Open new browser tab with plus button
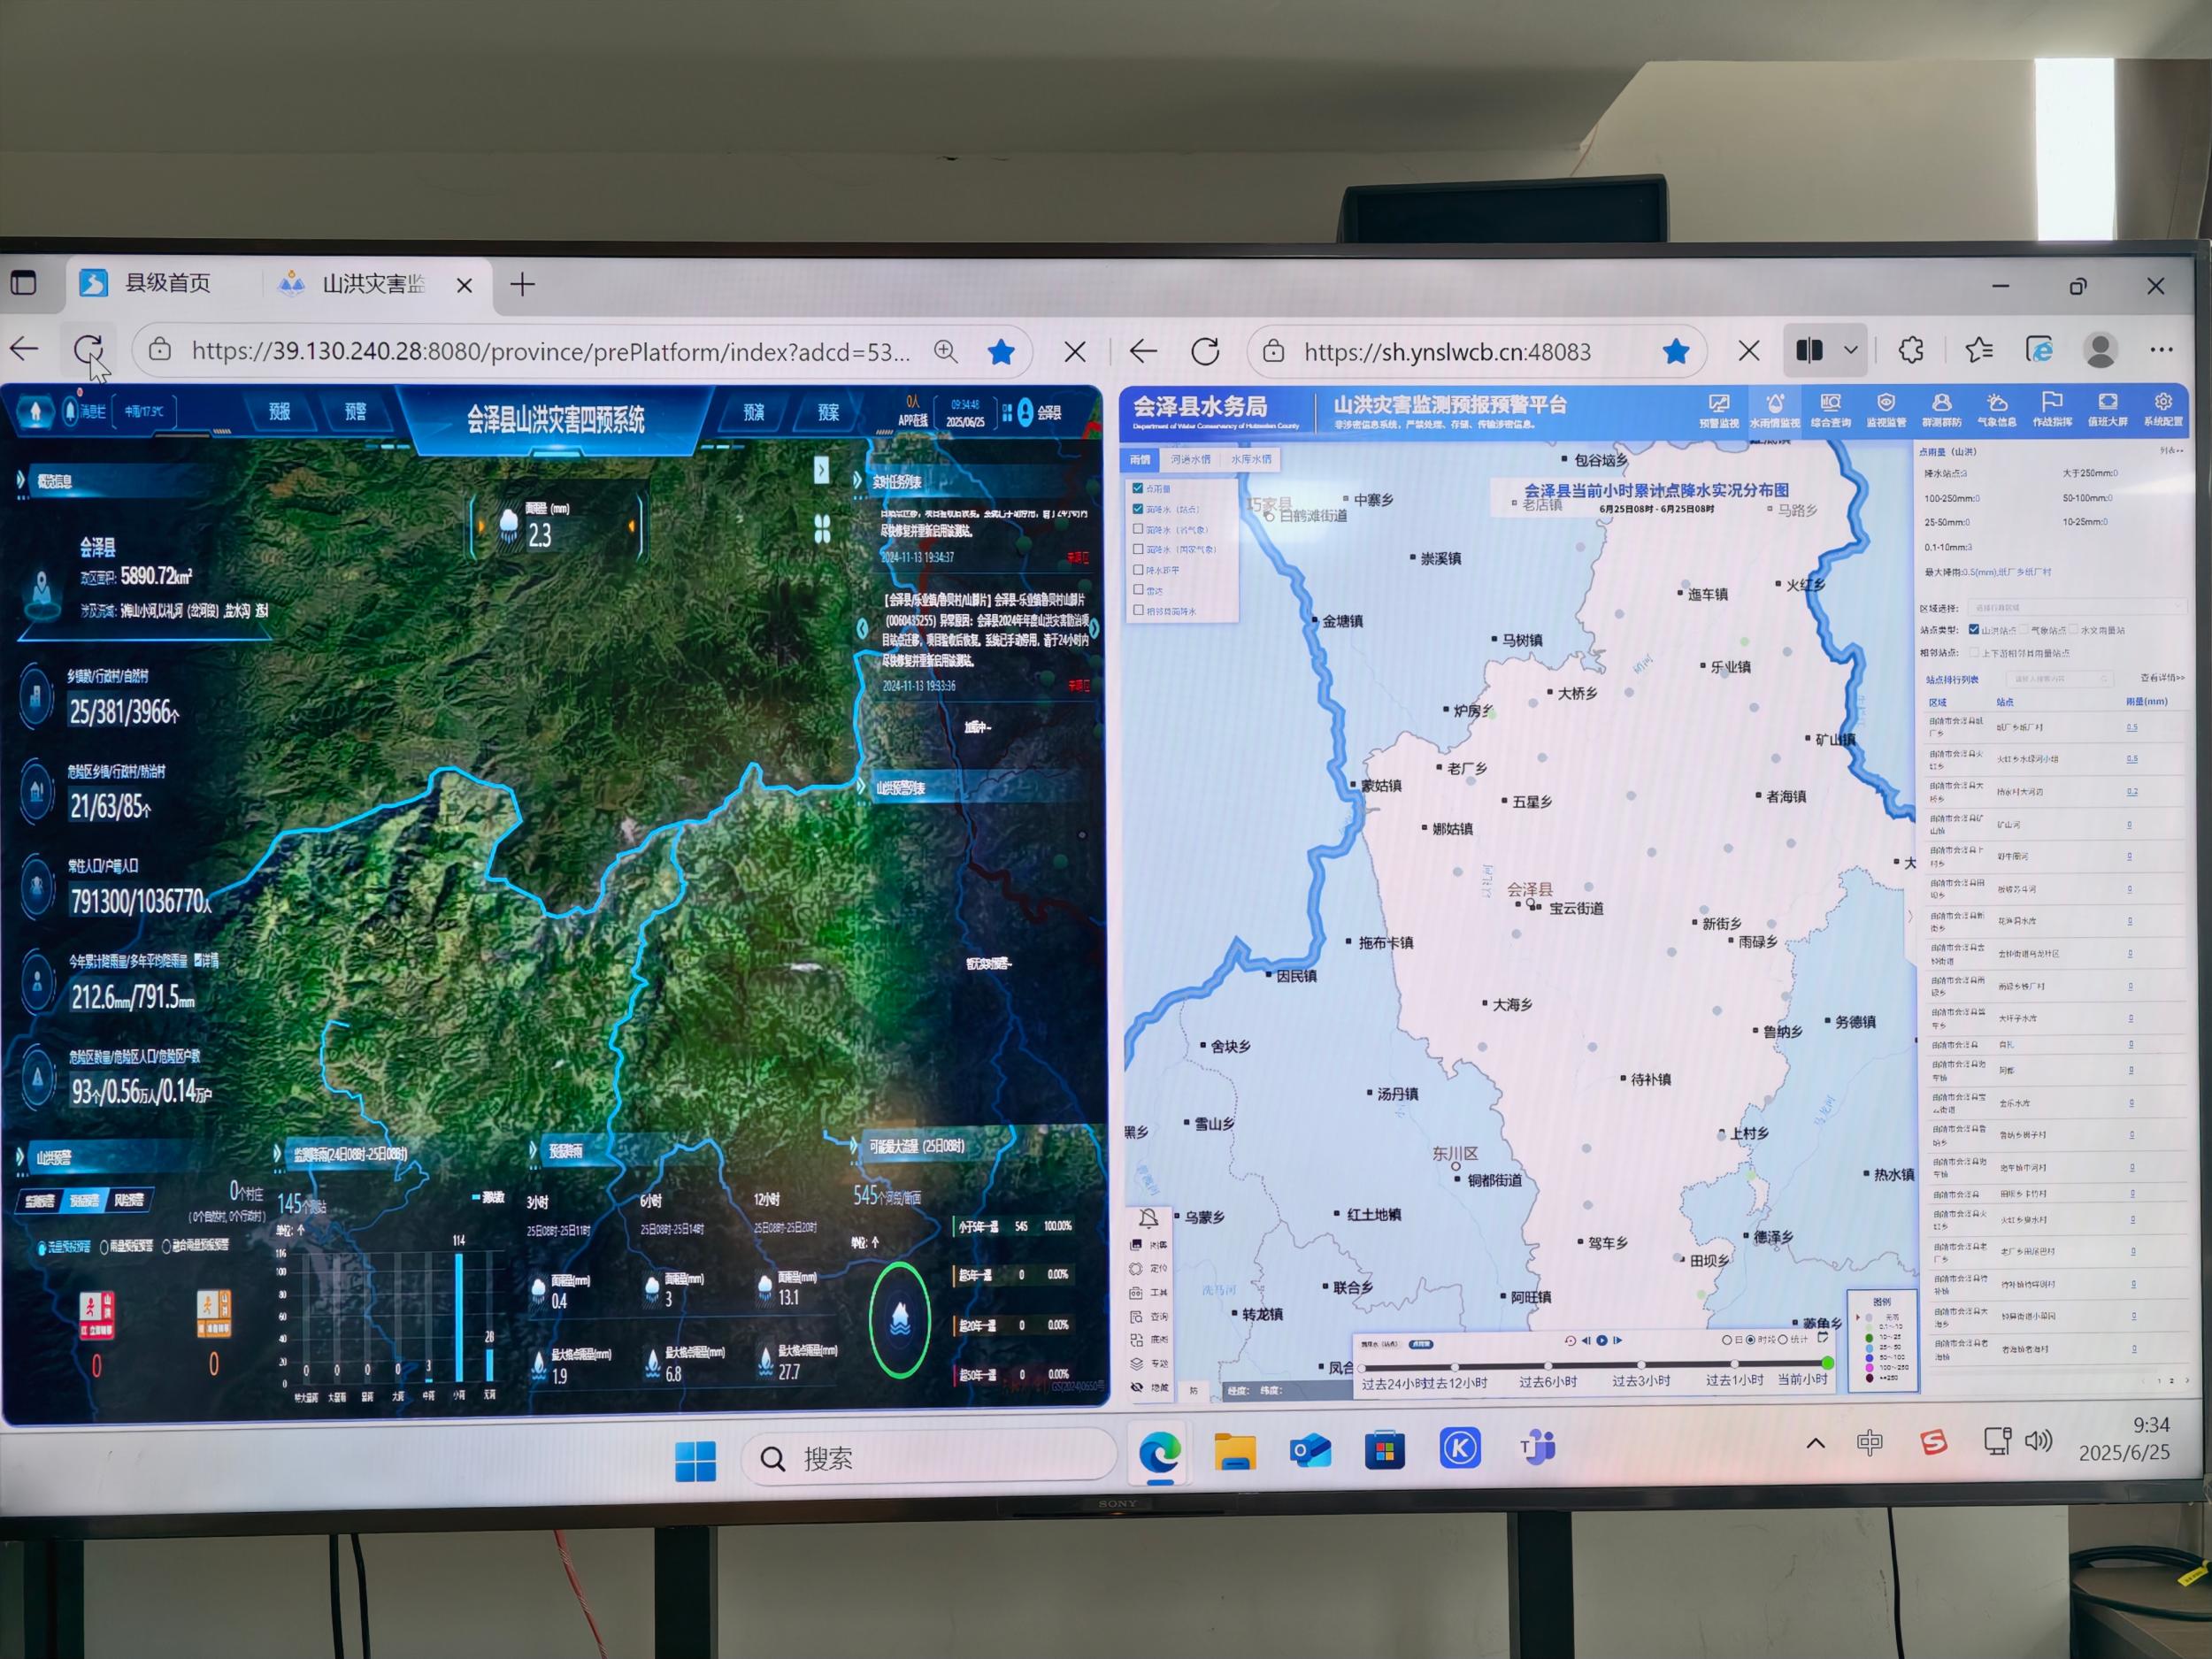2212x1659 pixels. point(522,285)
